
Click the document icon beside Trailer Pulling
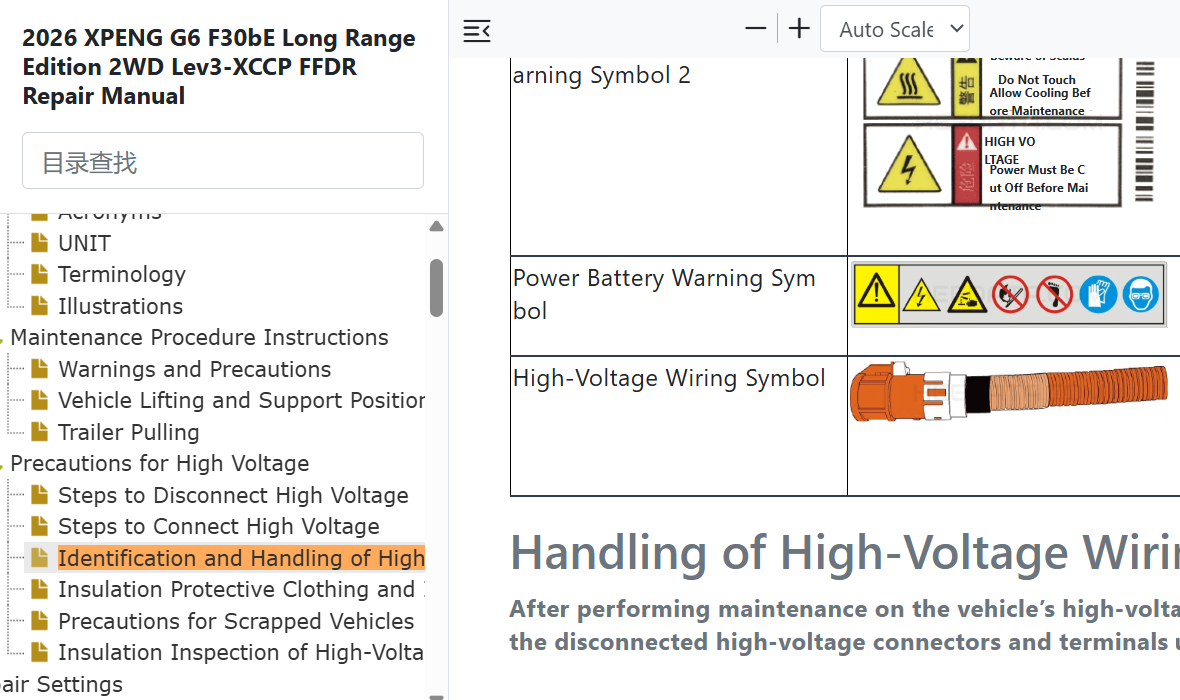coord(40,431)
